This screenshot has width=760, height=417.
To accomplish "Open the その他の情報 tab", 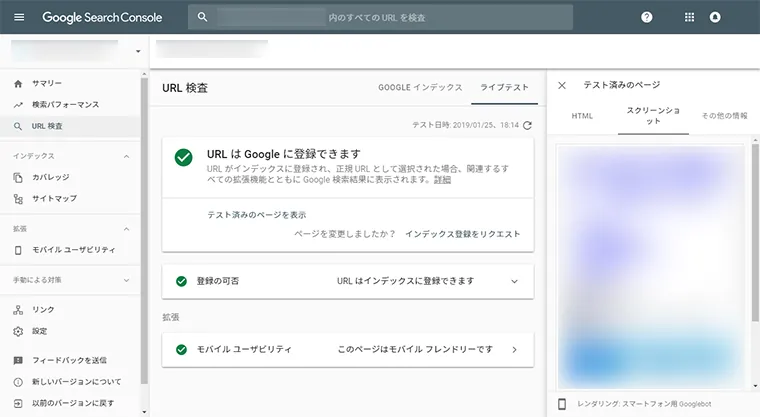I will pos(725,116).
